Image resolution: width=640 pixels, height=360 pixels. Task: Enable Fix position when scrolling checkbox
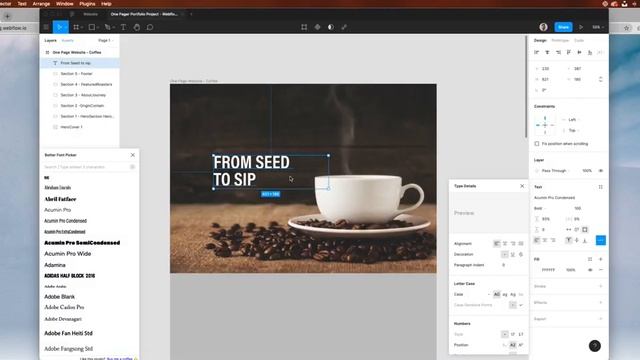pyautogui.click(x=537, y=144)
